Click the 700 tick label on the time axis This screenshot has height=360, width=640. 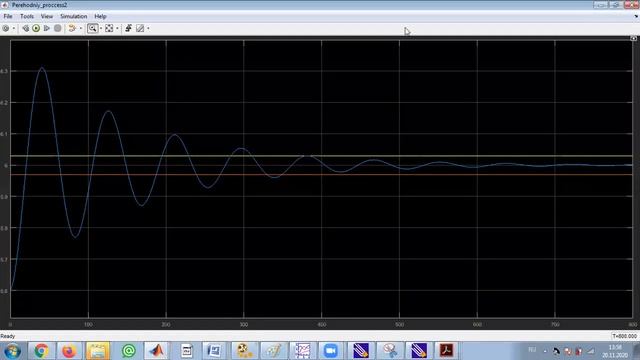555,324
